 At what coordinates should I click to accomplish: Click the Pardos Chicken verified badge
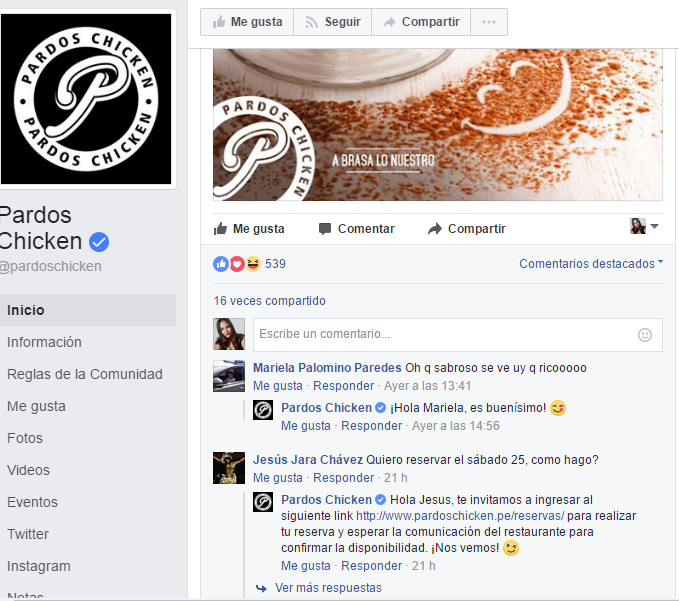[x=99, y=242]
